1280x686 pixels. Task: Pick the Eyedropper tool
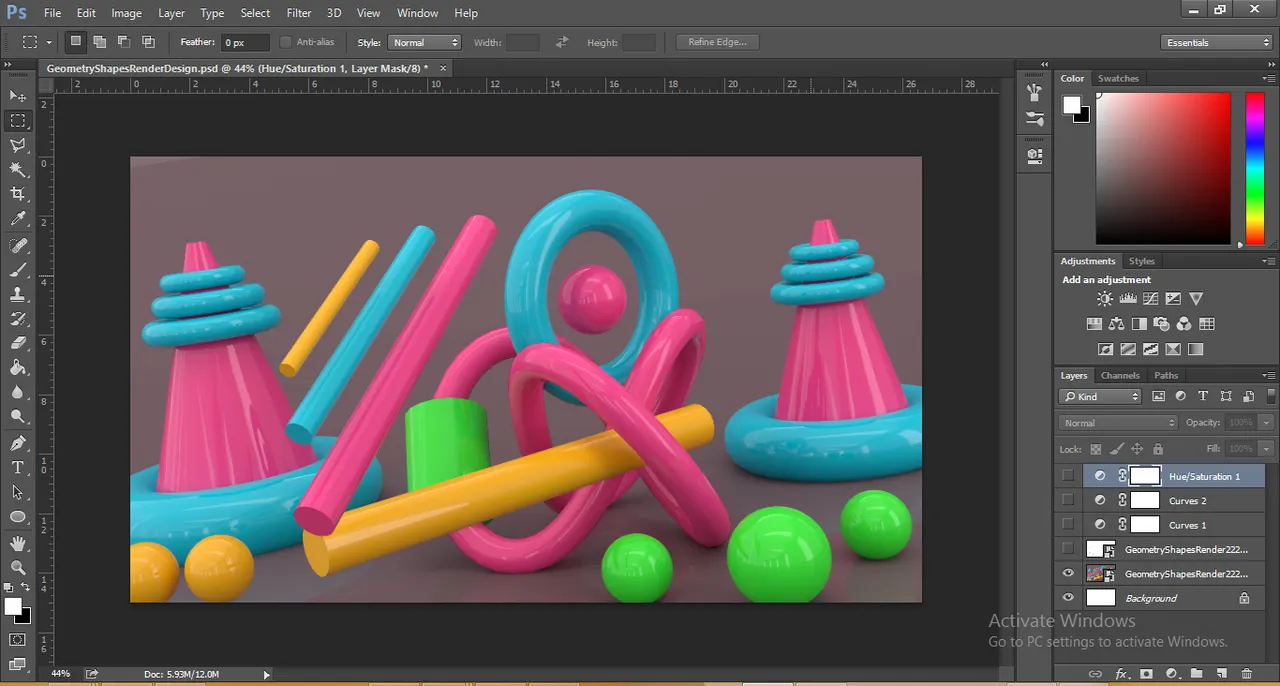(18, 219)
